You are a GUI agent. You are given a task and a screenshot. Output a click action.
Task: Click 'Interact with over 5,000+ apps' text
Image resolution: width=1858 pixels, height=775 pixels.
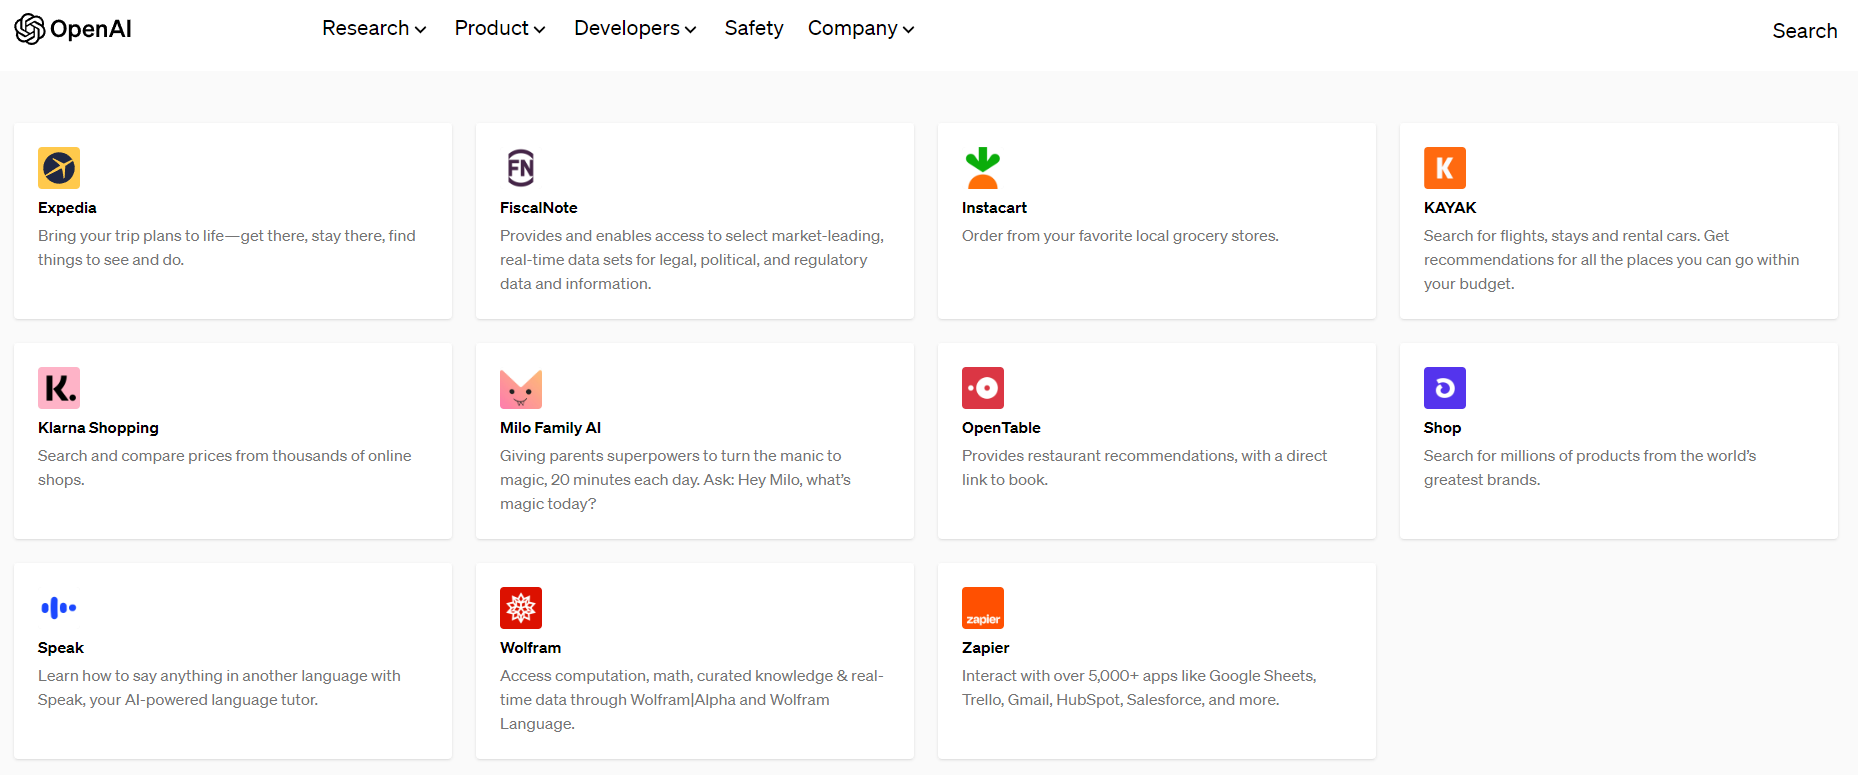point(1139,688)
